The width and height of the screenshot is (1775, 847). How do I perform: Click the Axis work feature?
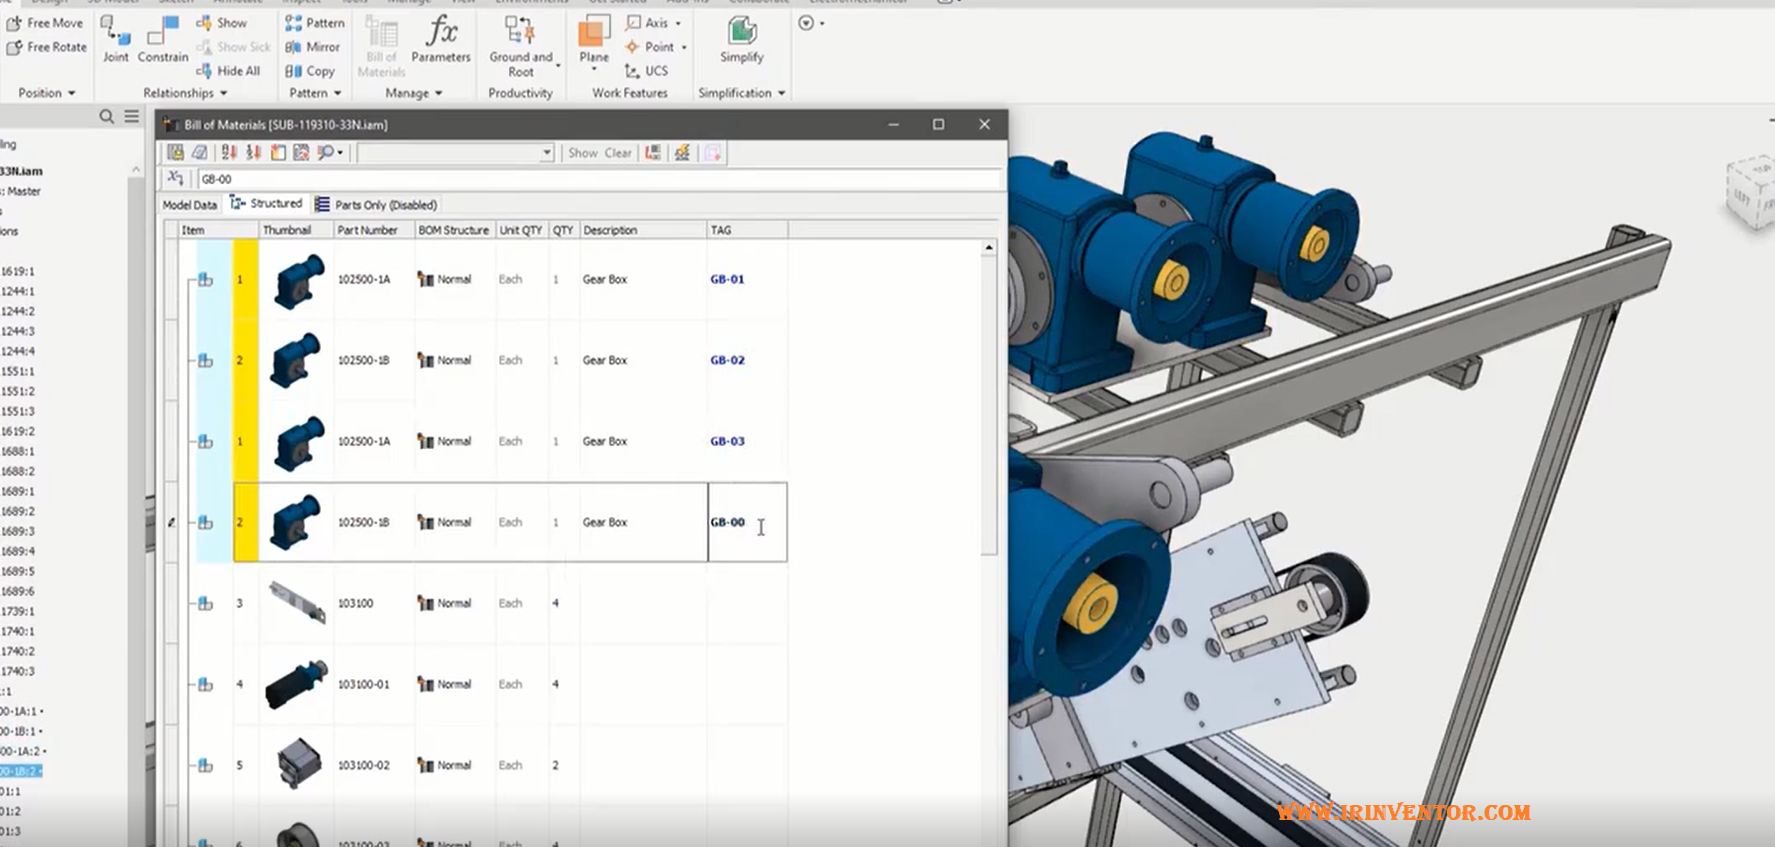647,22
